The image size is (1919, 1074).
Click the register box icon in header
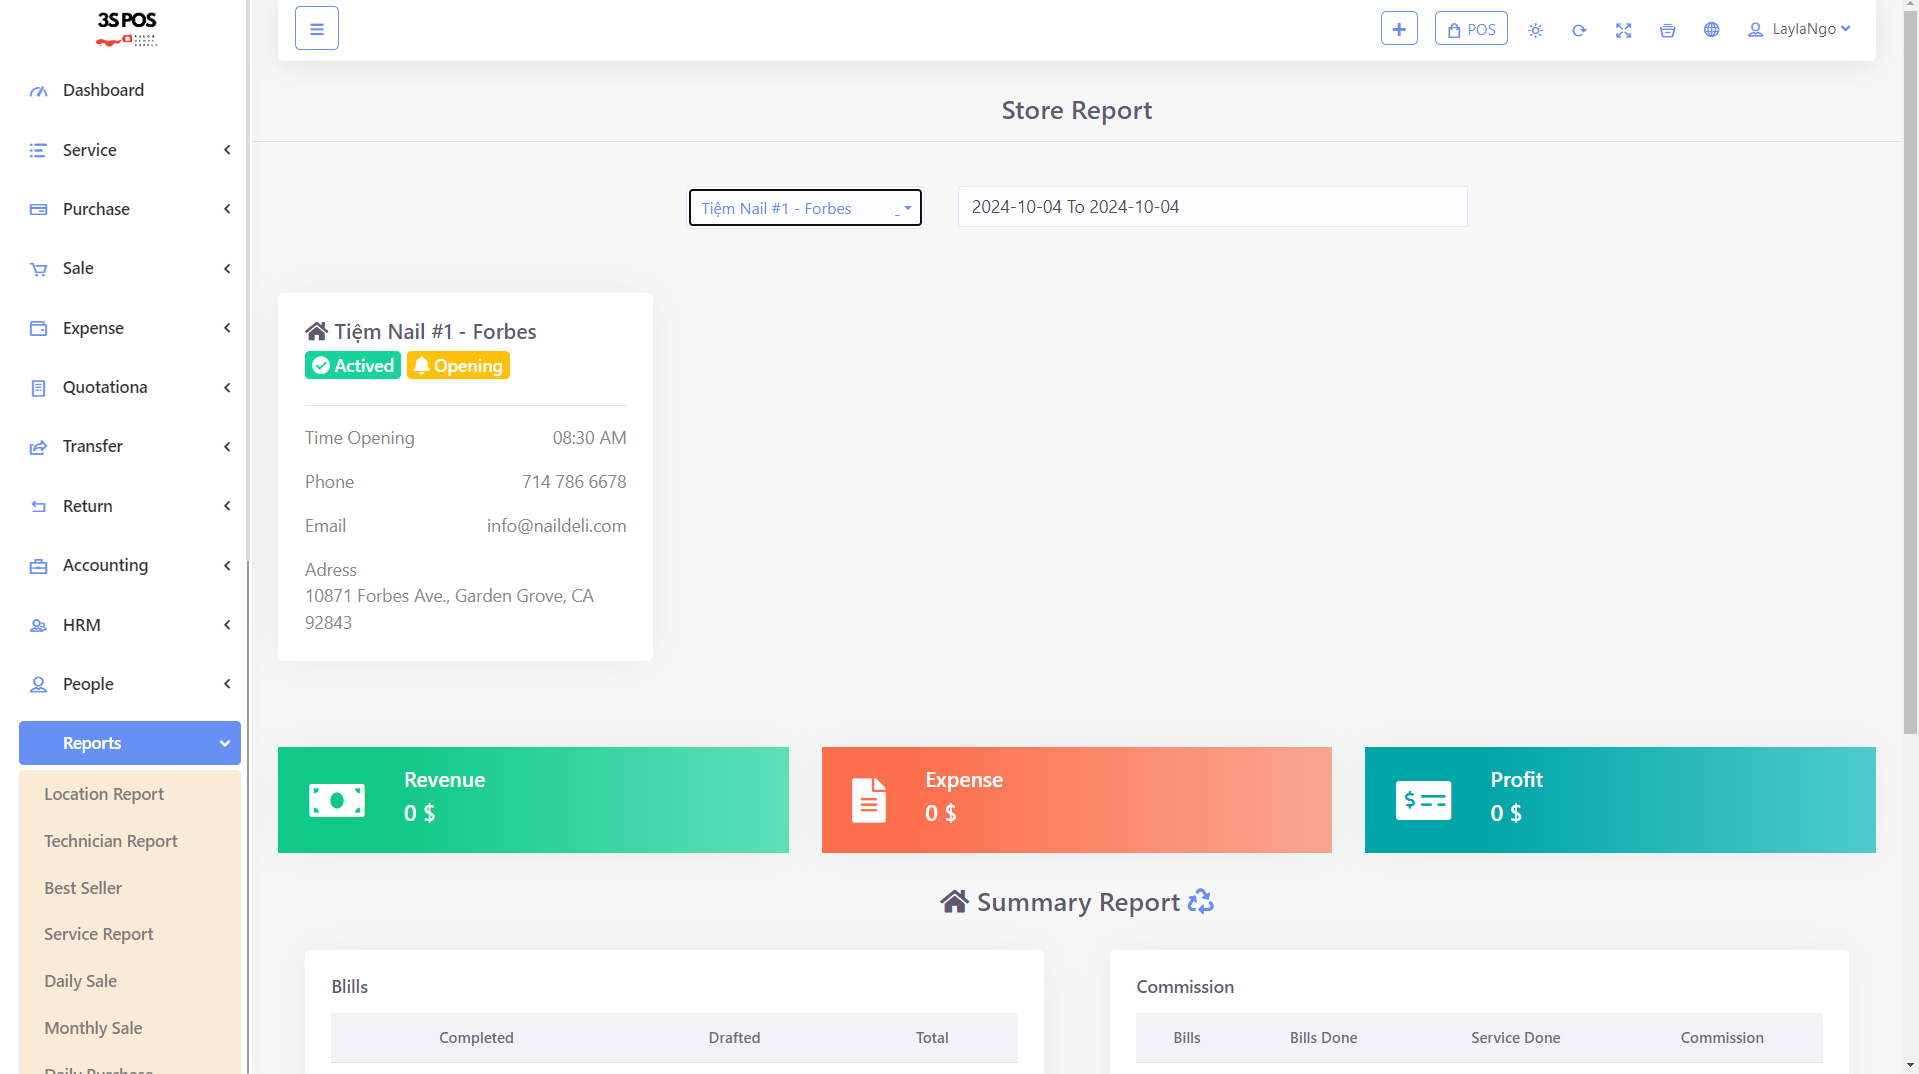click(x=1667, y=30)
